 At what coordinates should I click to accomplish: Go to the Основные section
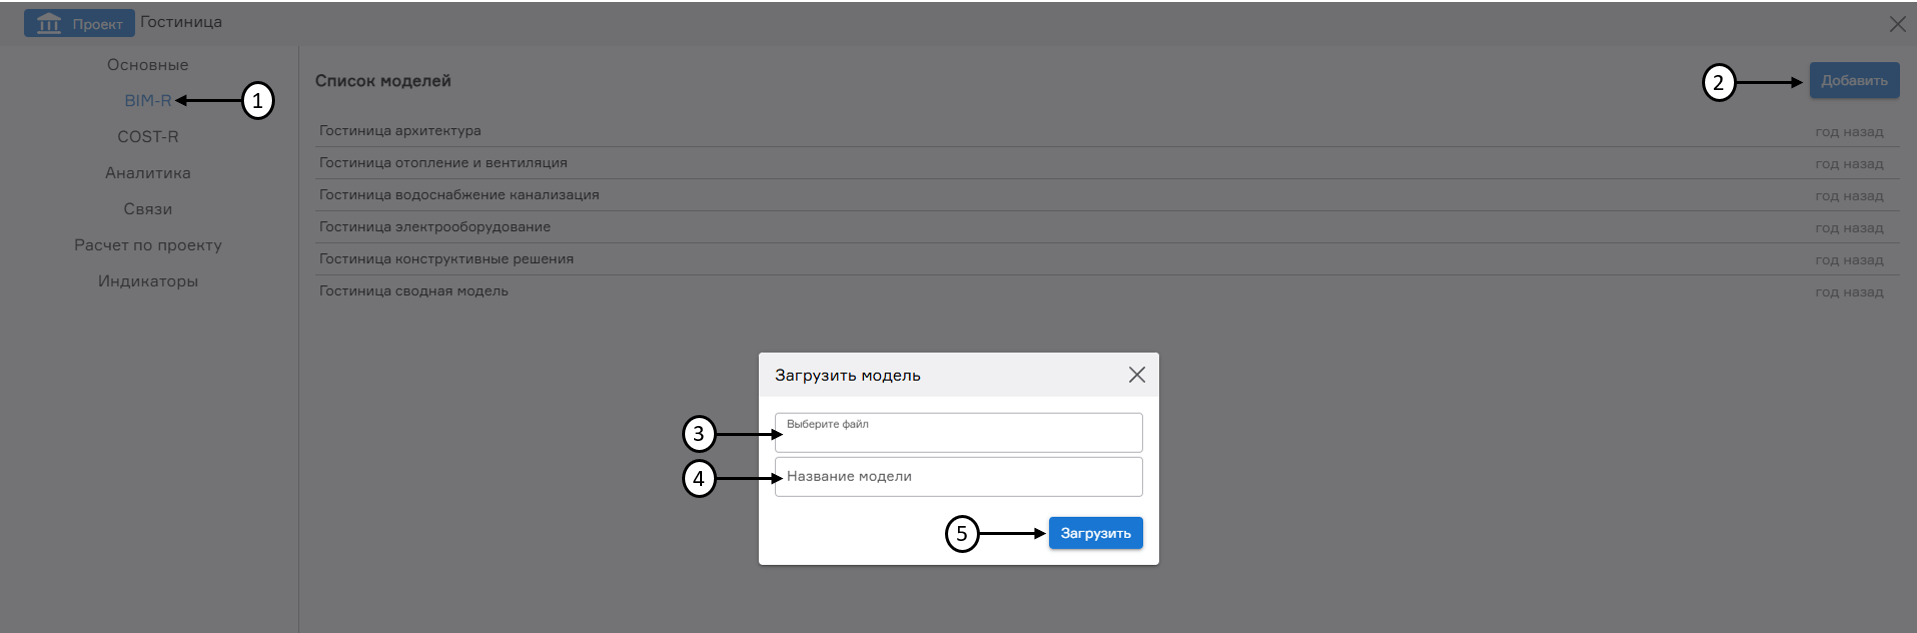[x=146, y=64]
